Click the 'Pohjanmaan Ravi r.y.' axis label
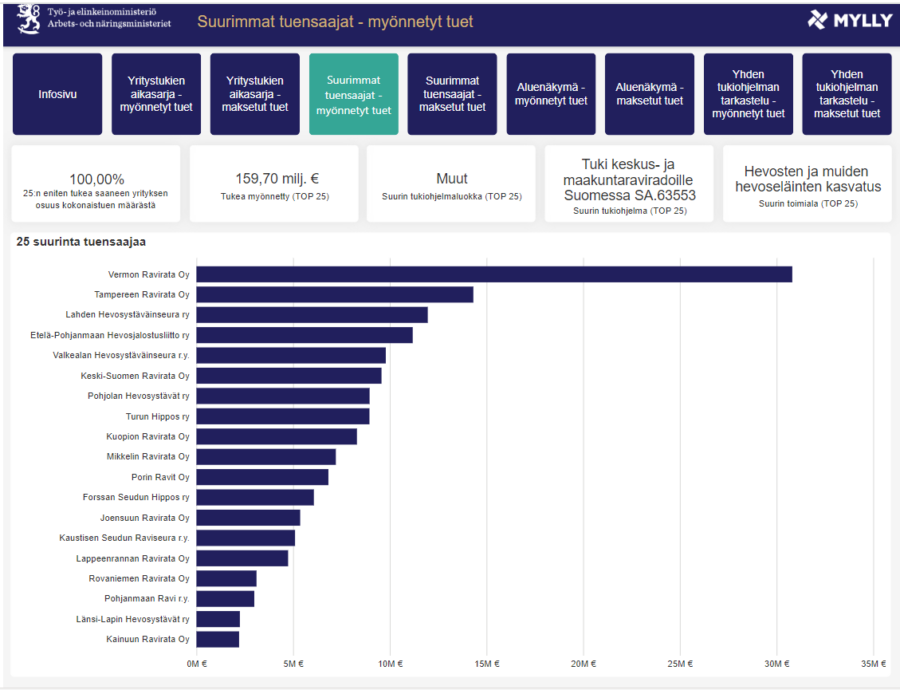Image resolution: width=900 pixels, height=690 pixels. point(147,599)
